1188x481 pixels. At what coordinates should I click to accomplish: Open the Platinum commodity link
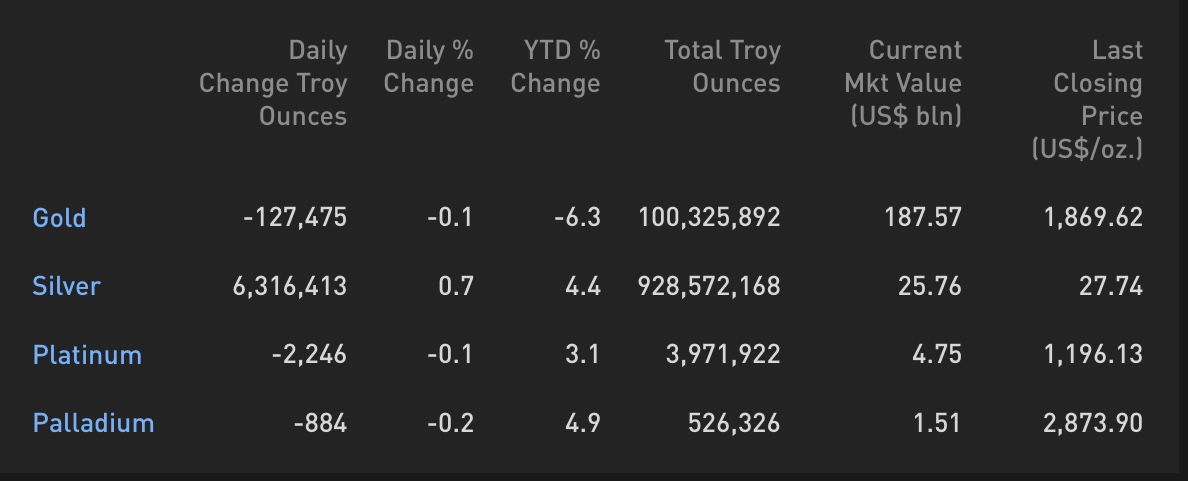coord(87,355)
